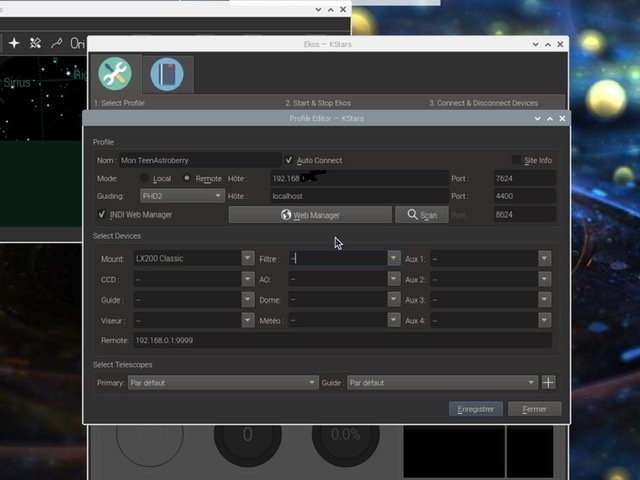Toggle the INDI Web Manager checkbox
This screenshot has height=480, width=640.
pyautogui.click(x=102, y=214)
